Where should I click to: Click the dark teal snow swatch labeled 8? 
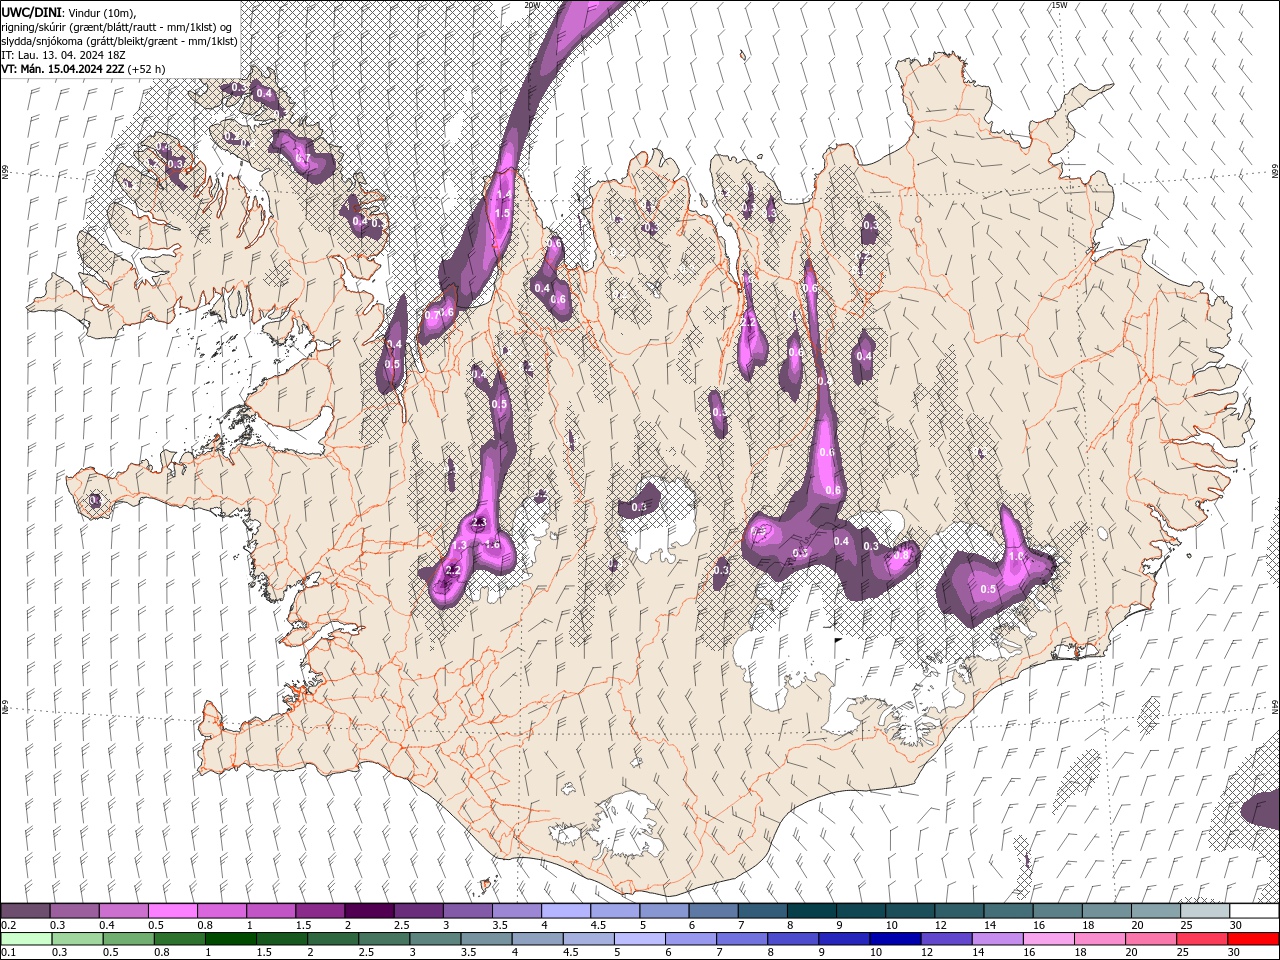pos(811,911)
